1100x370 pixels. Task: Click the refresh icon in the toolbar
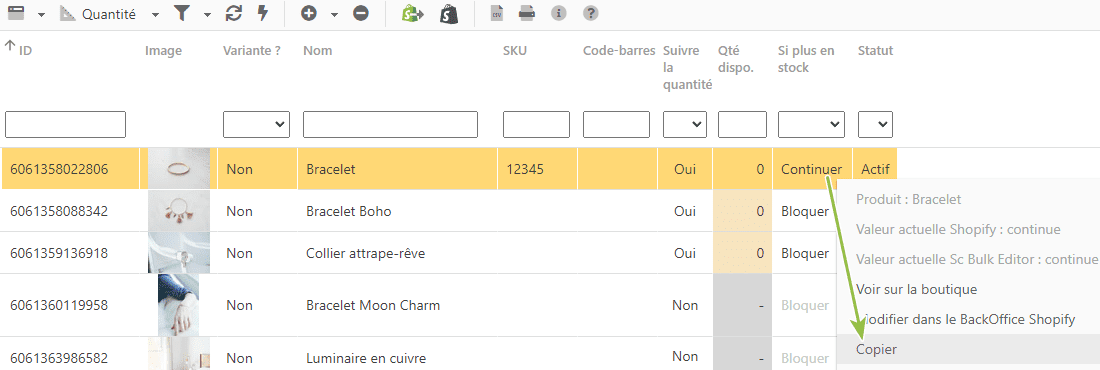pyautogui.click(x=234, y=13)
